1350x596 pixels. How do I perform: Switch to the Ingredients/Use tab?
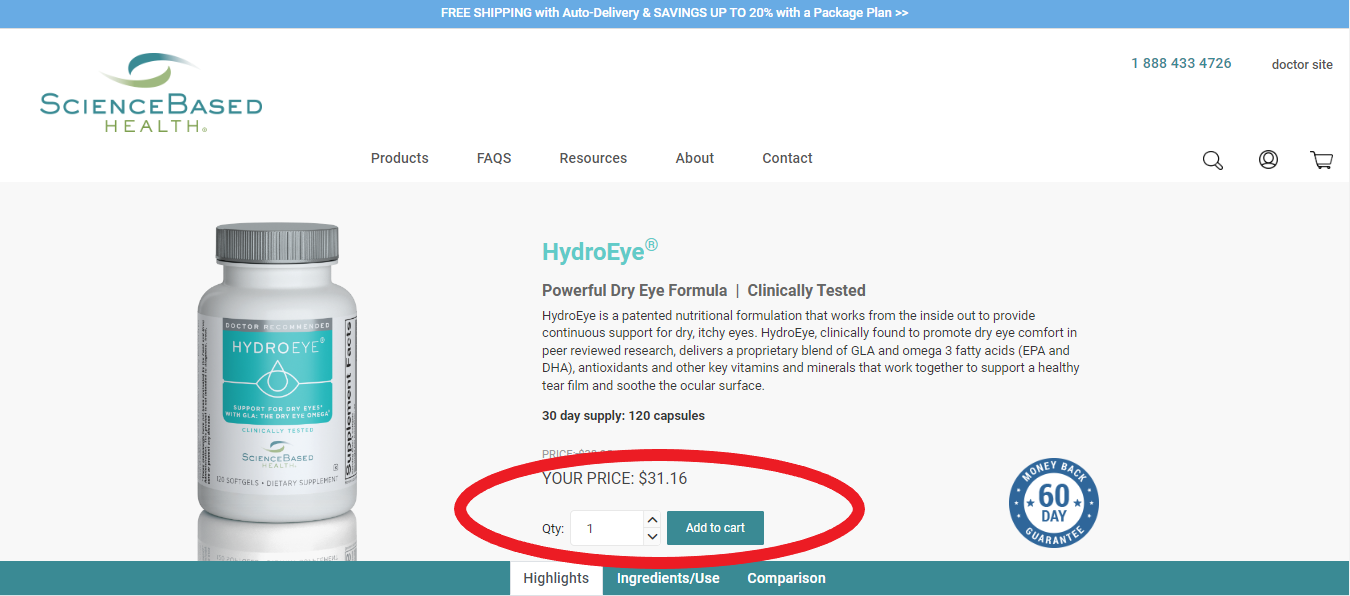coord(668,578)
